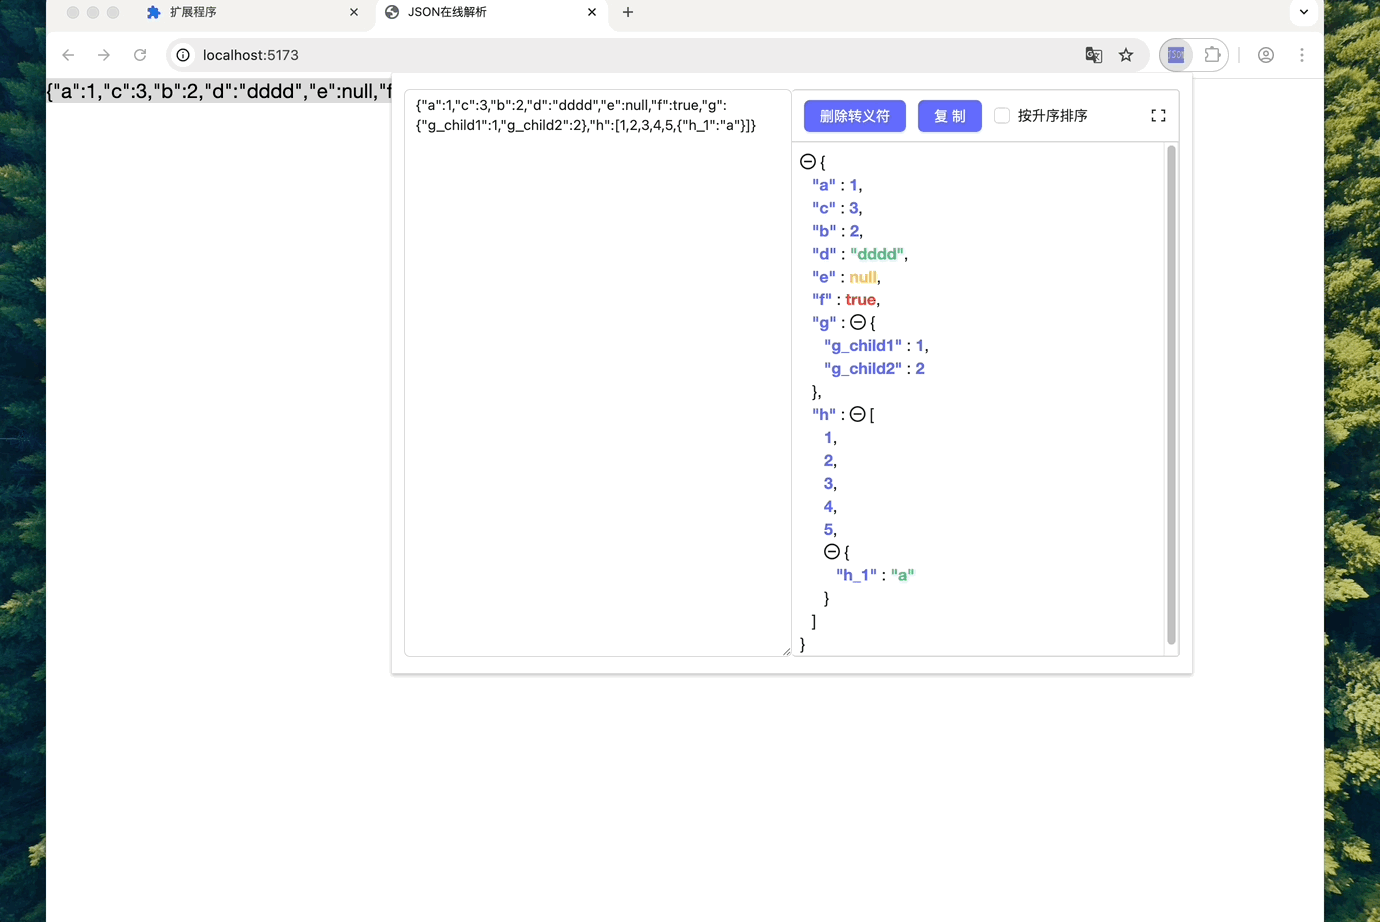This screenshot has width=1380, height=922.
Task: Collapse the "h_1" object inside the array
Action: click(831, 551)
